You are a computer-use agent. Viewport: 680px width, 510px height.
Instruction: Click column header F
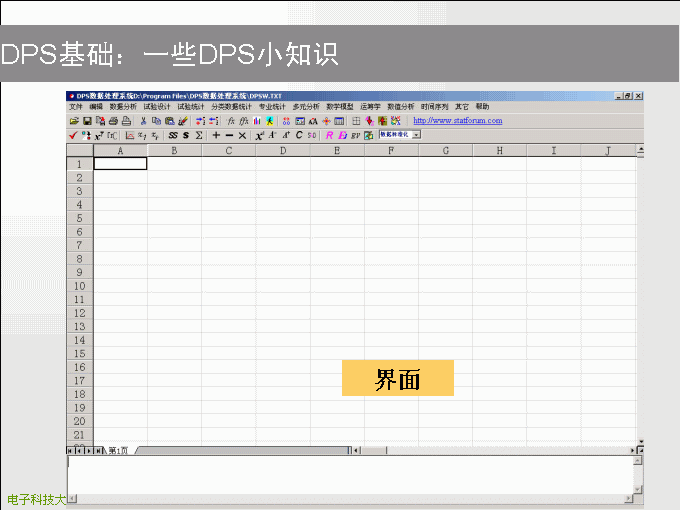(391, 150)
